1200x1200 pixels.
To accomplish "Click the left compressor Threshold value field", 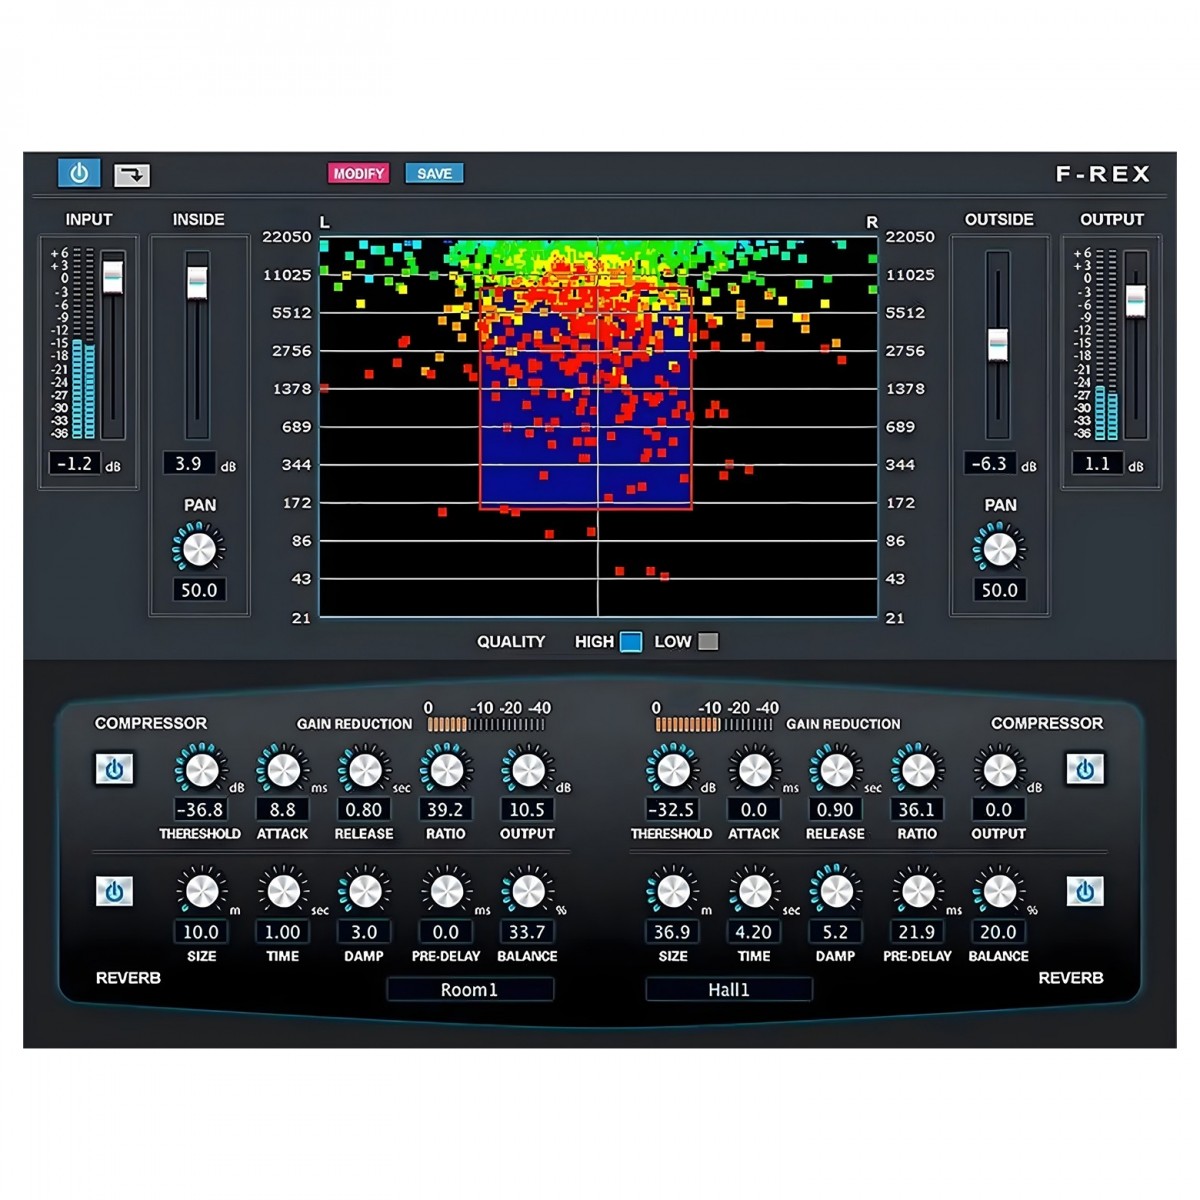I will 199,810.
